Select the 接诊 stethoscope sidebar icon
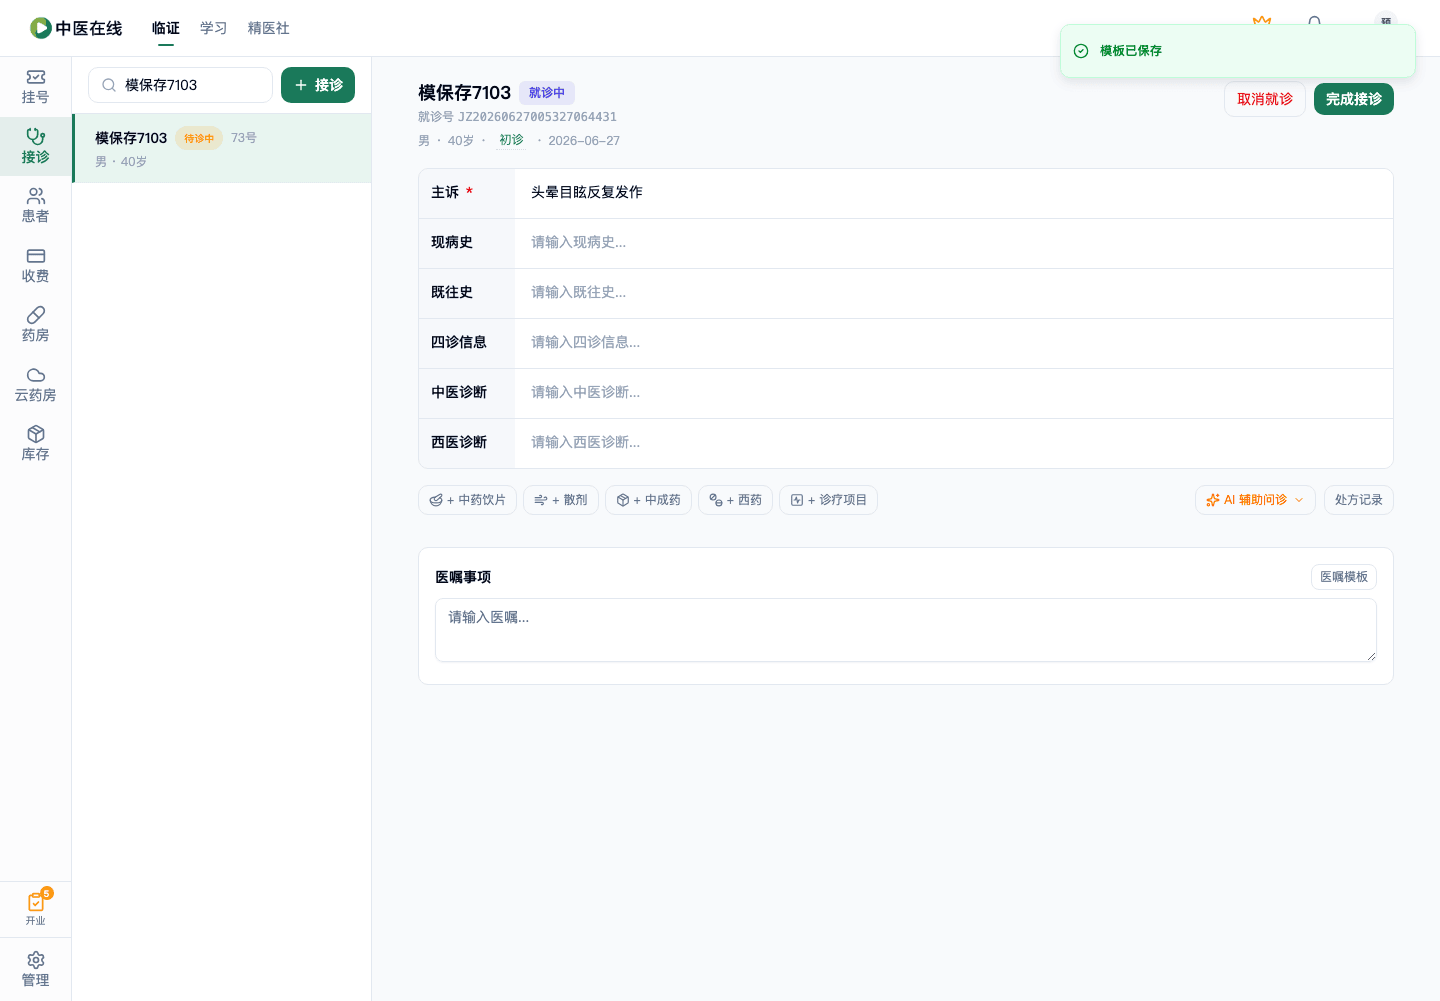Image resolution: width=1440 pixels, height=1001 pixels. (36, 136)
